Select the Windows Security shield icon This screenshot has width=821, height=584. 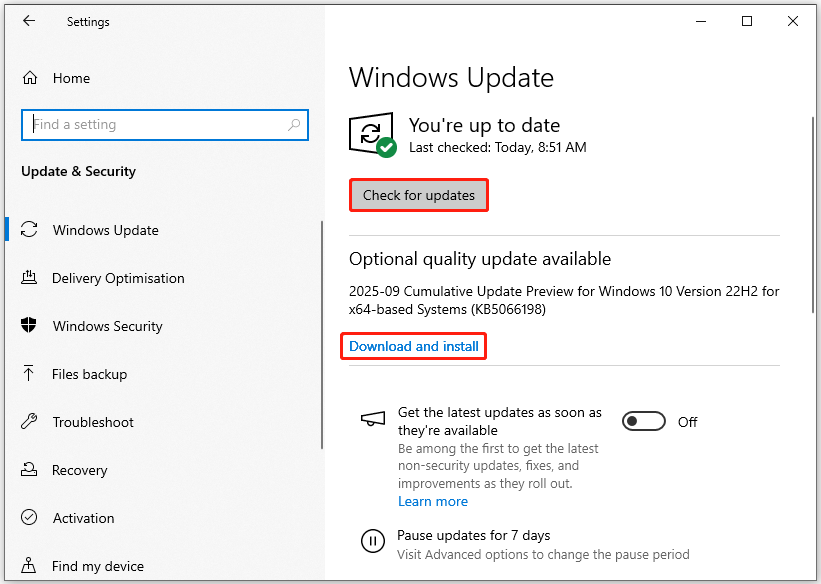pos(30,326)
